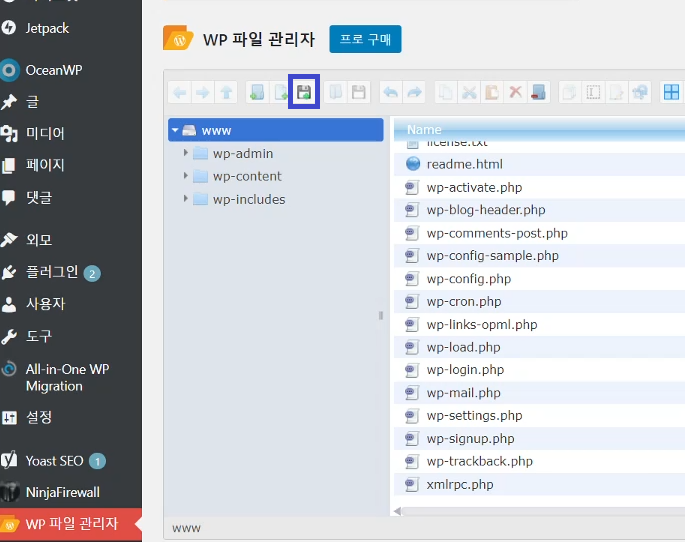Viewport: 685px width, 542px height.
Task: Open WP 파일 관리자 sidebar menu
Action: click(x=71, y=523)
